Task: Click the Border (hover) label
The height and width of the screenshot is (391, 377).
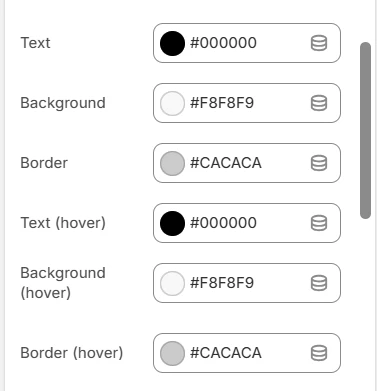Action: [x=72, y=353]
